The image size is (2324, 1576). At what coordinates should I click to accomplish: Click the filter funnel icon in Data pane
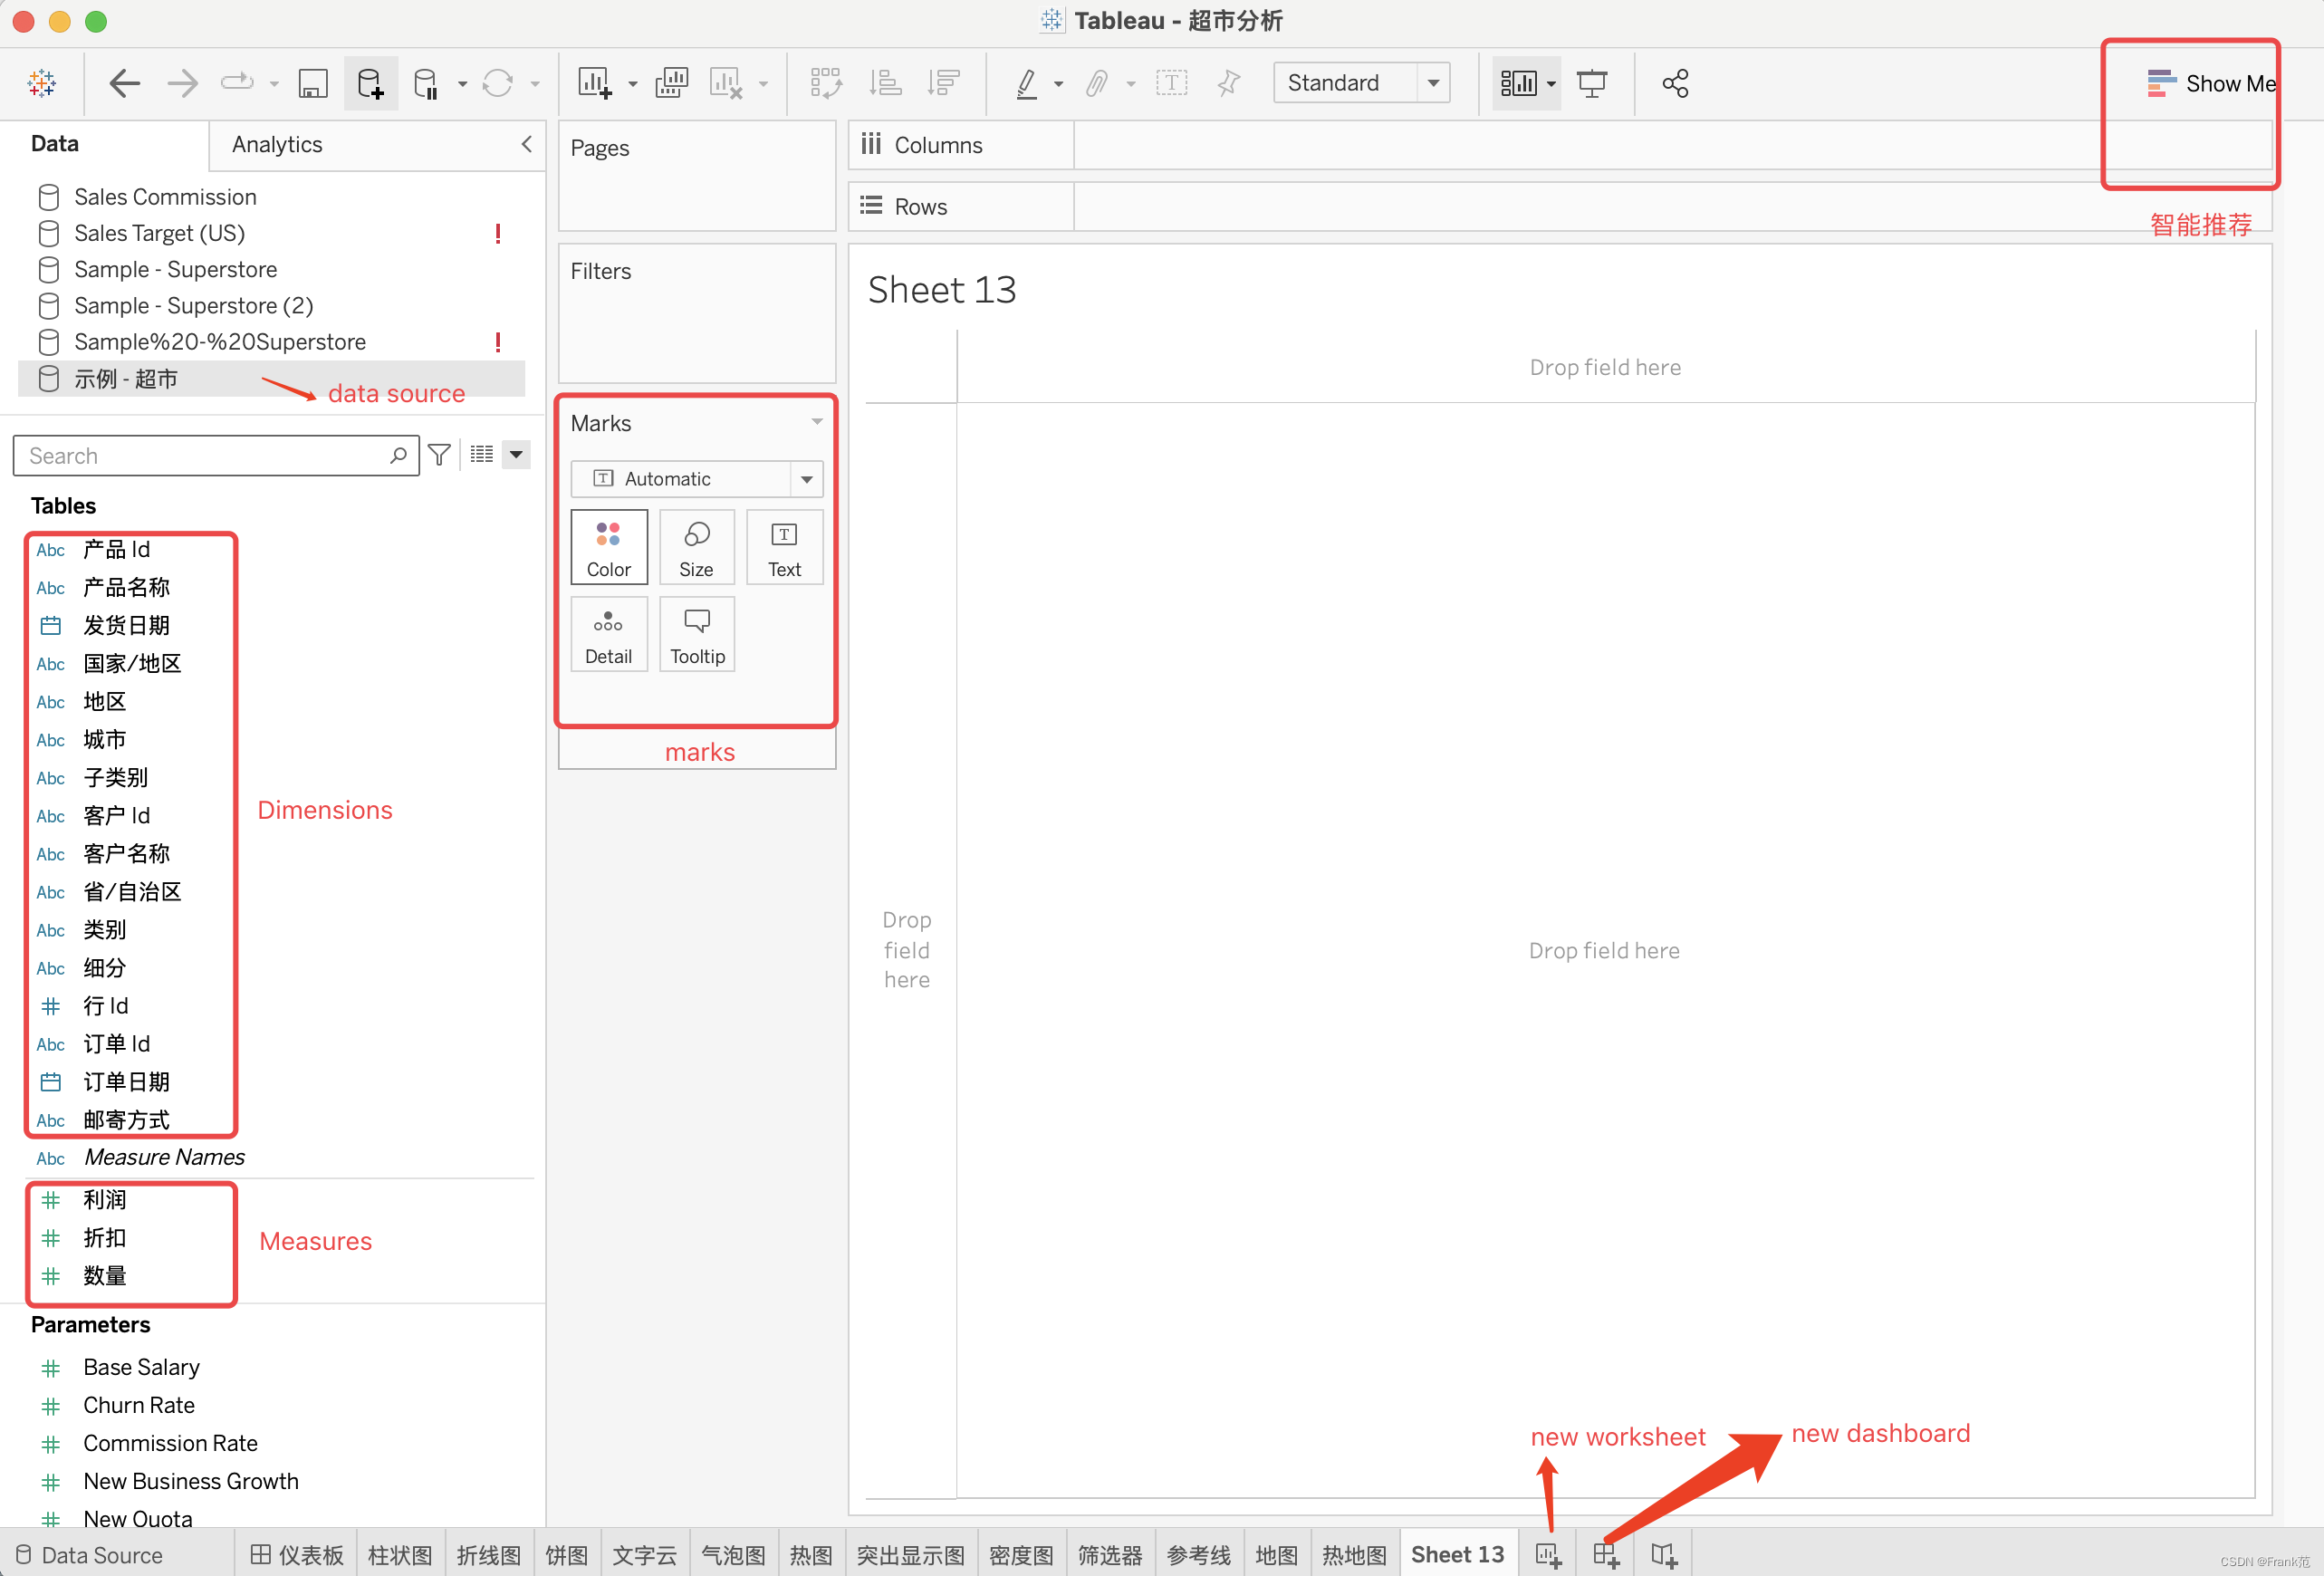[x=439, y=455]
